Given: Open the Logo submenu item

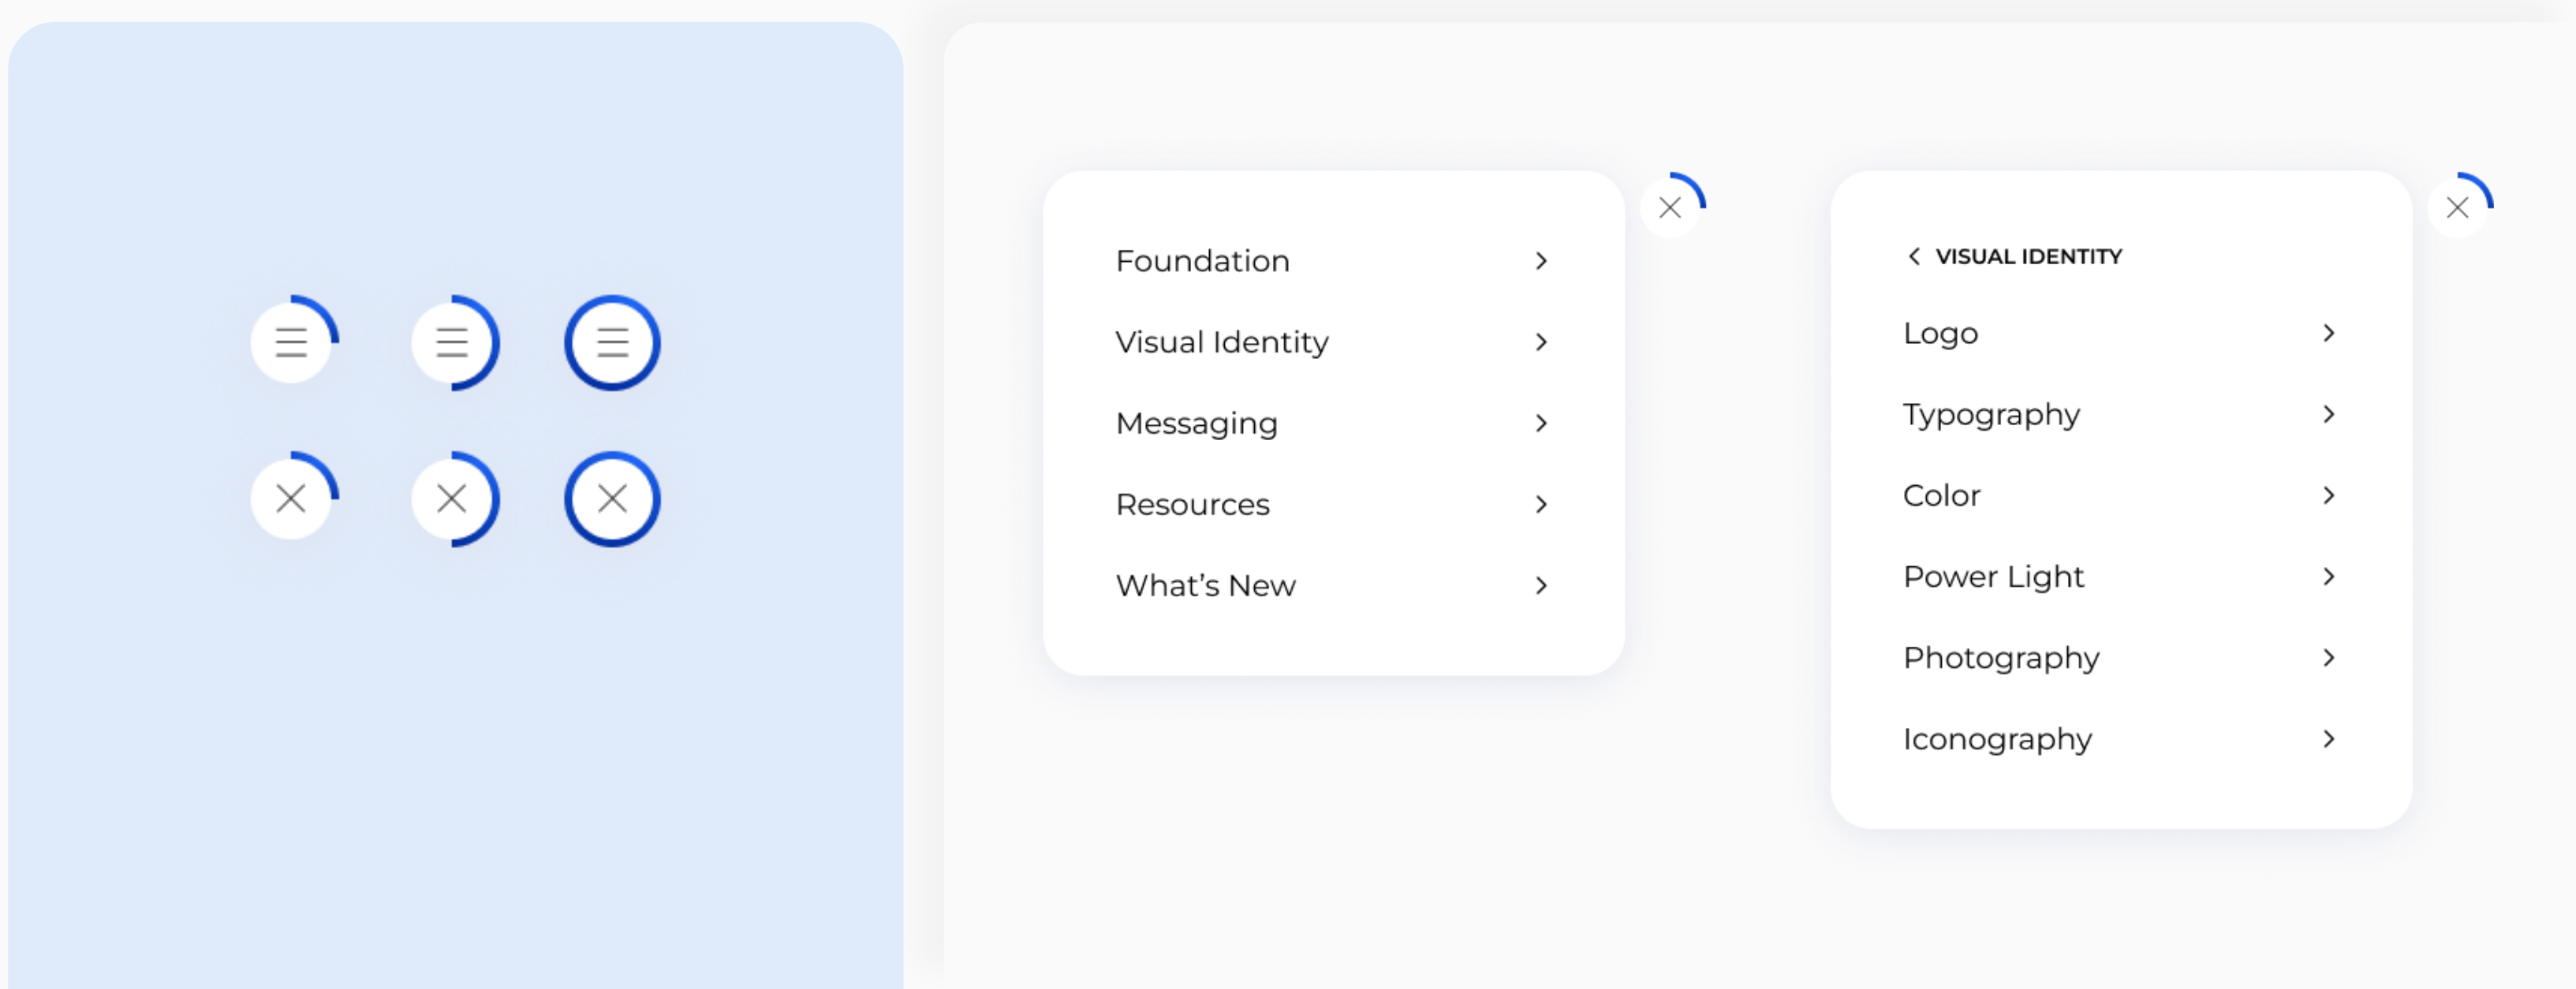Looking at the screenshot, I should pyautogui.click(x=2121, y=333).
